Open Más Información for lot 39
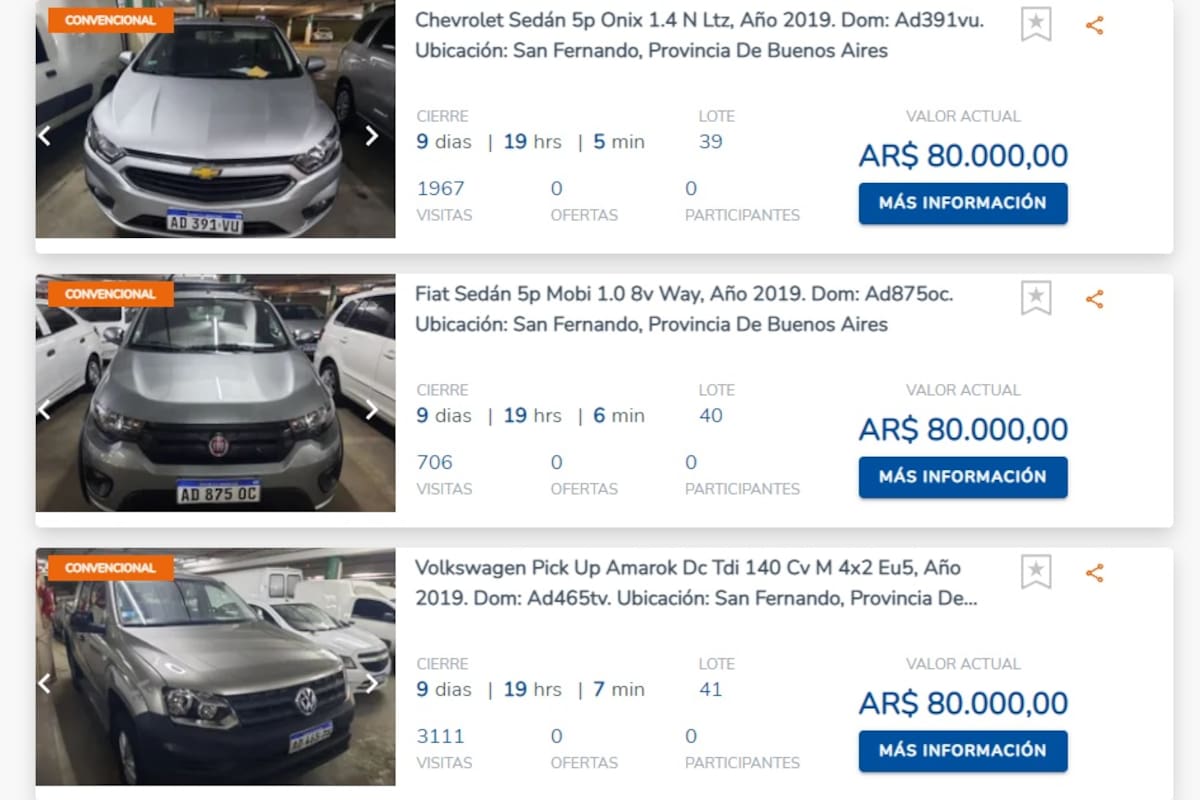This screenshot has width=1200, height=800. [963, 203]
